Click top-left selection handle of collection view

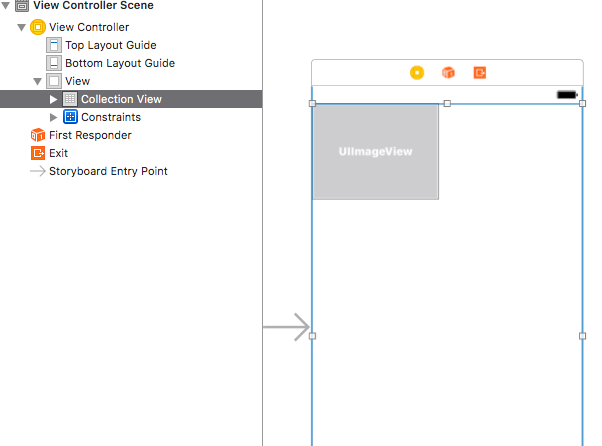pos(313,103)
